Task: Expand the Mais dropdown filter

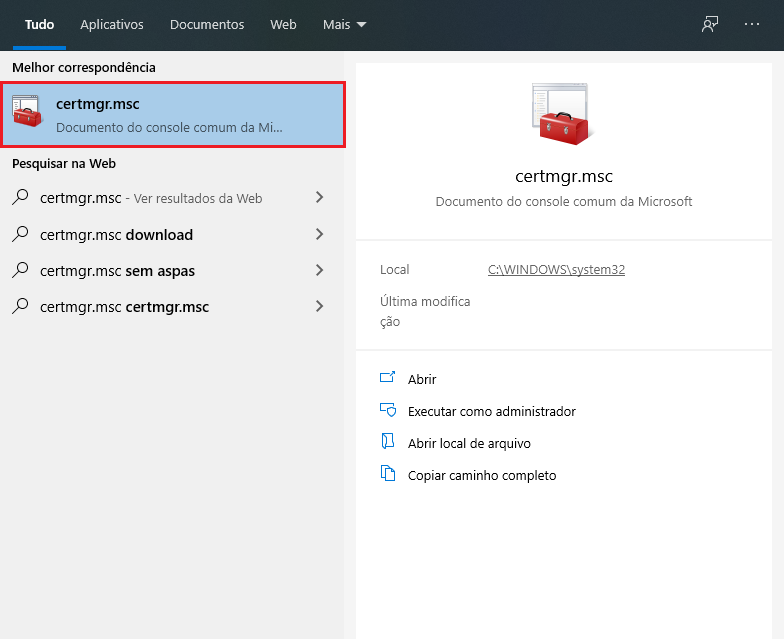Action: coord(344,24)
